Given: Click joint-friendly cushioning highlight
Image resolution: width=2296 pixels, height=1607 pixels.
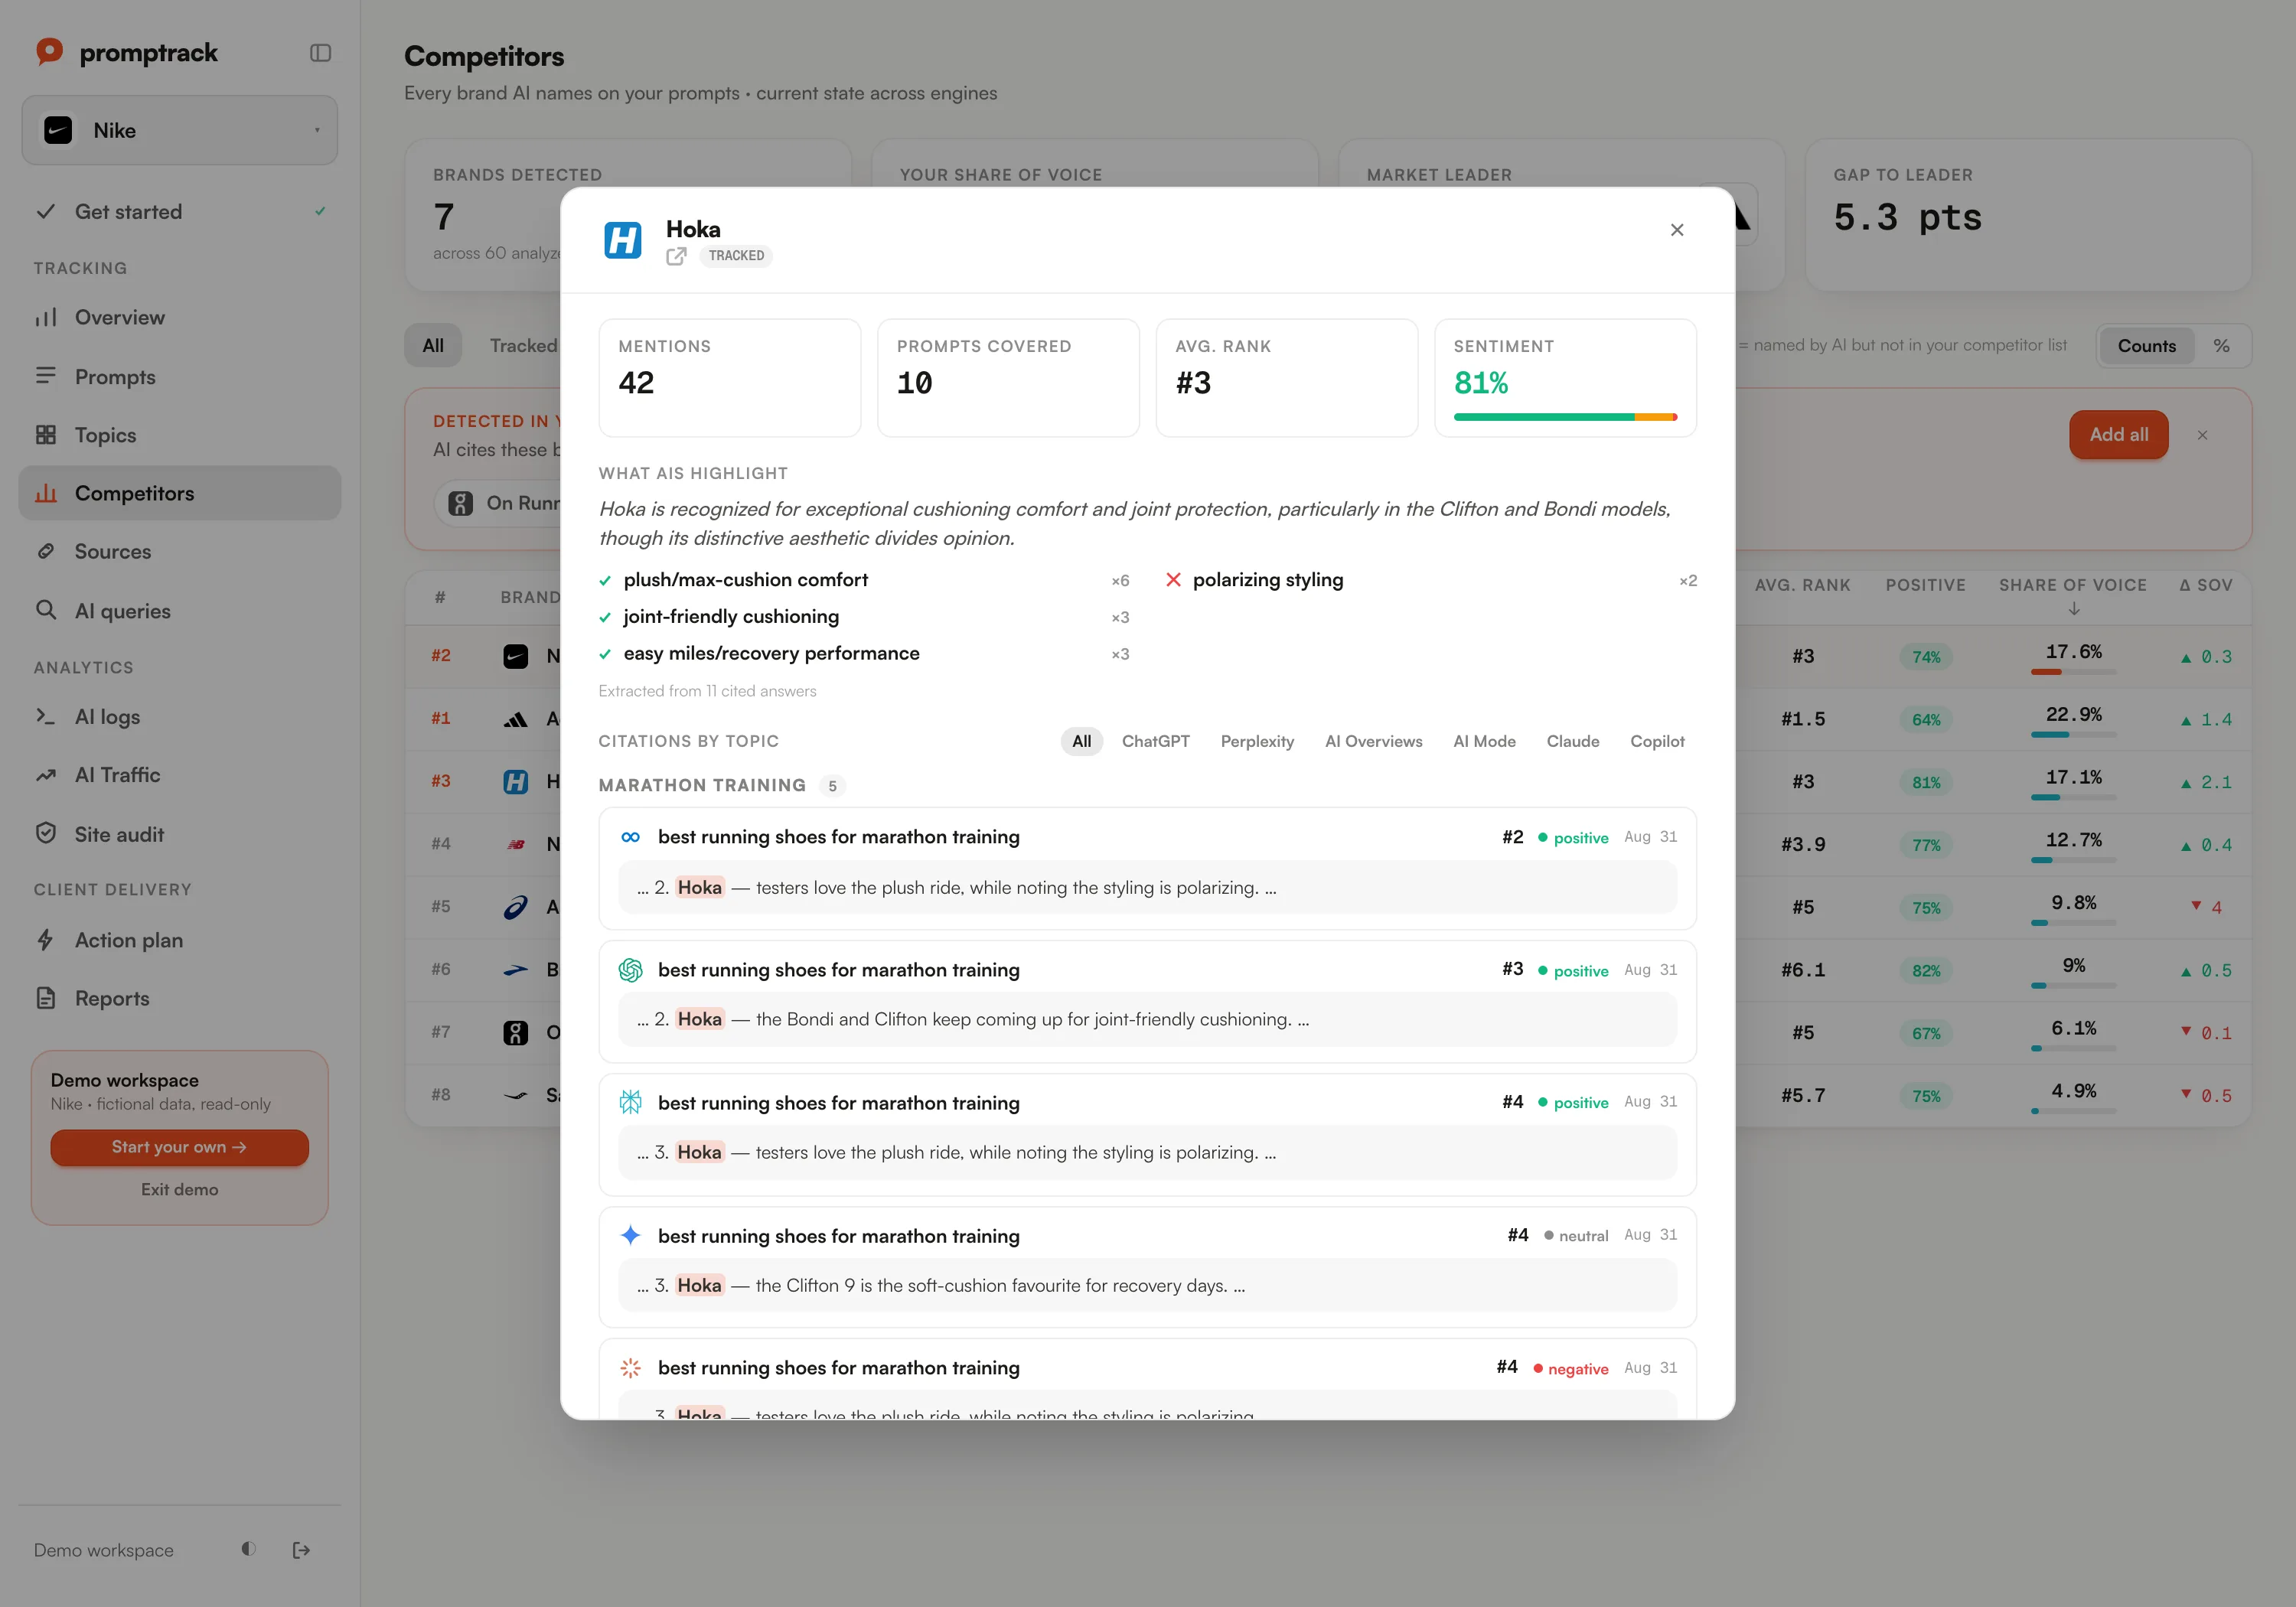Looking at the screenshot, I should [x=731, y=617].
